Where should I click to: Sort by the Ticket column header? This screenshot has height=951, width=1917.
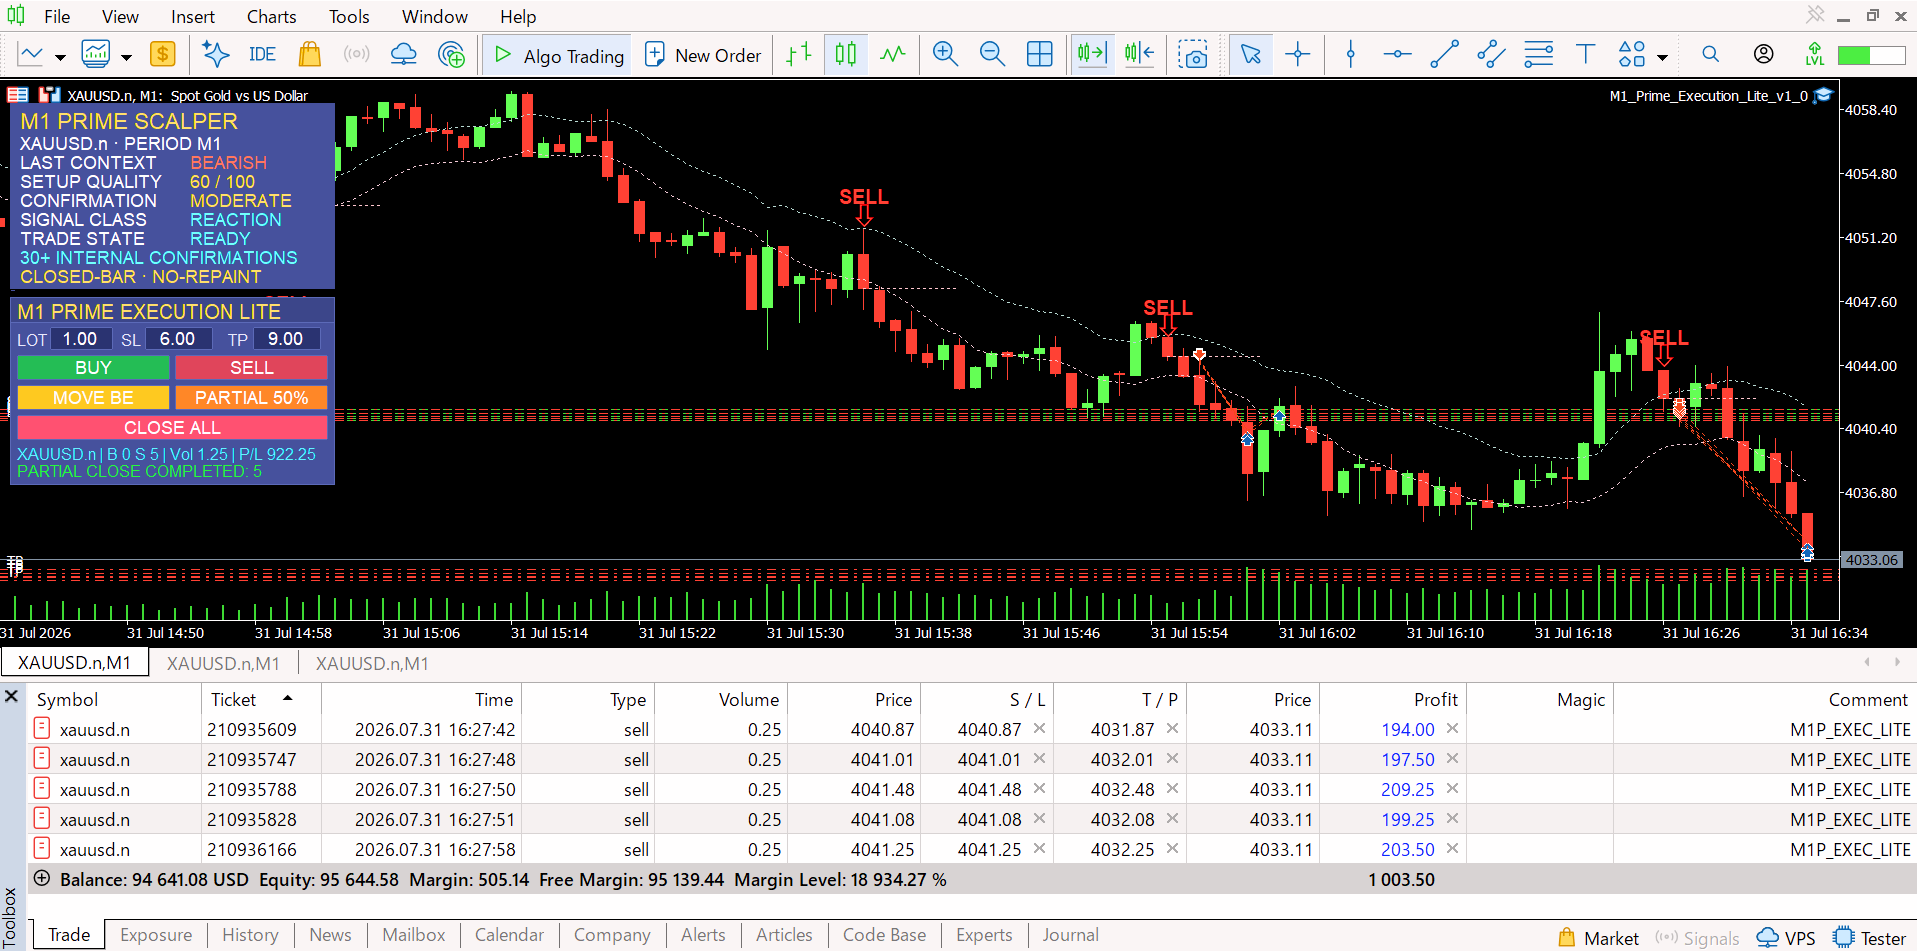click(x=260, y=699)
